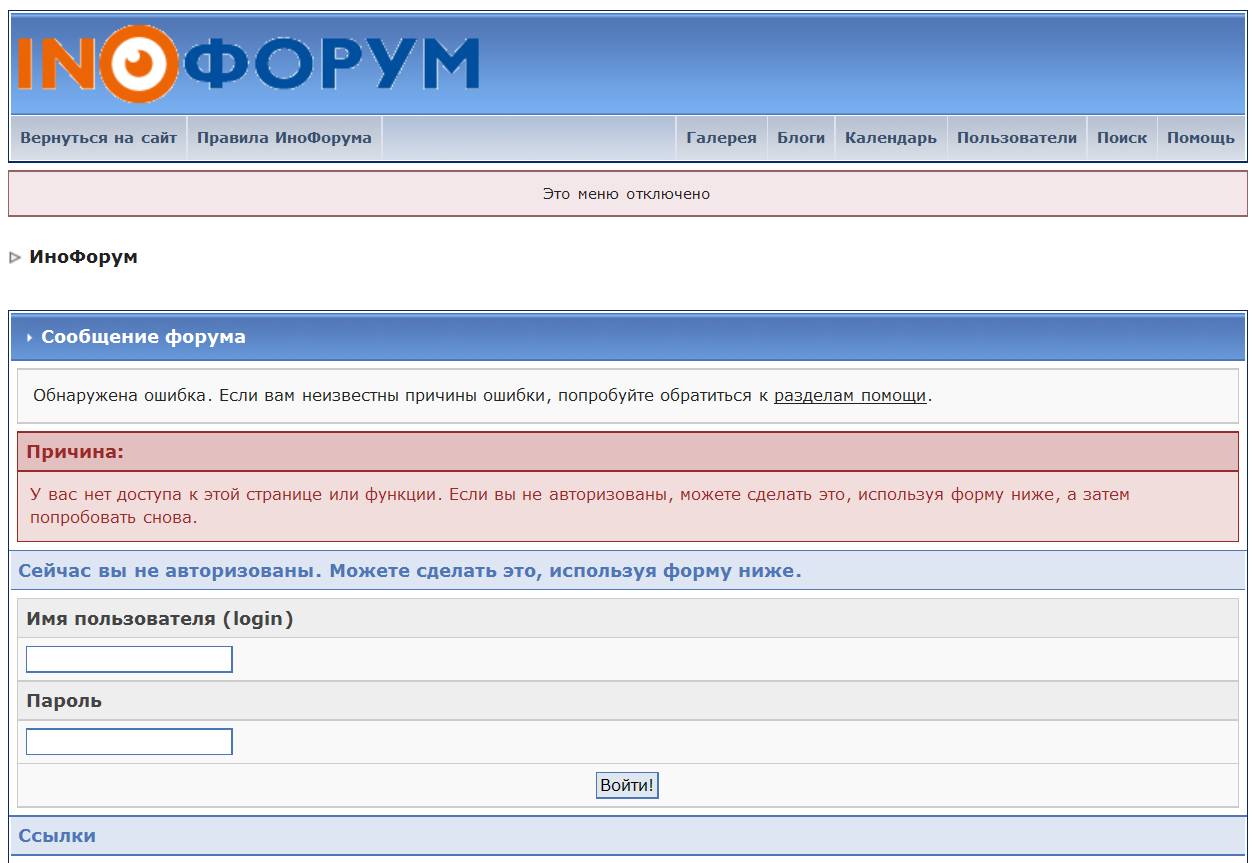Open Поиск in the top navigation
This screenshot has width=1258, height=863.
pyautogui.click(x=1121, y=138)
